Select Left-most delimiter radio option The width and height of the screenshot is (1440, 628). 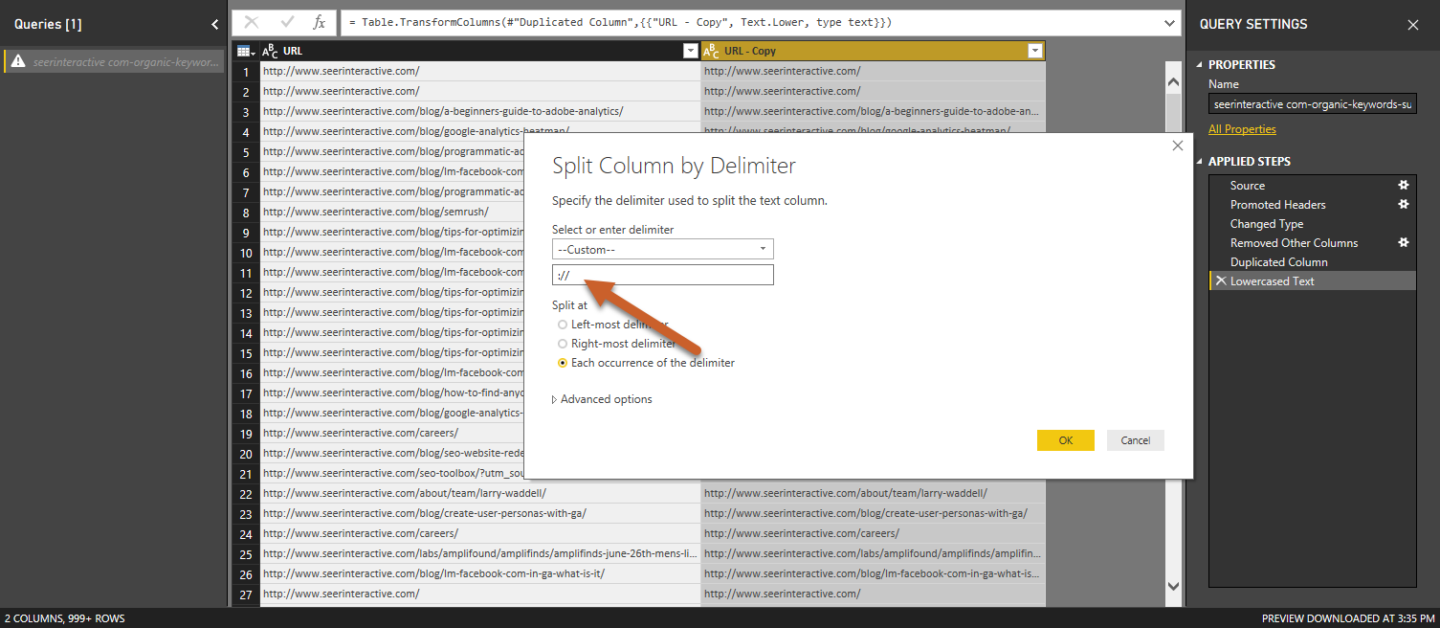(563, 325)
